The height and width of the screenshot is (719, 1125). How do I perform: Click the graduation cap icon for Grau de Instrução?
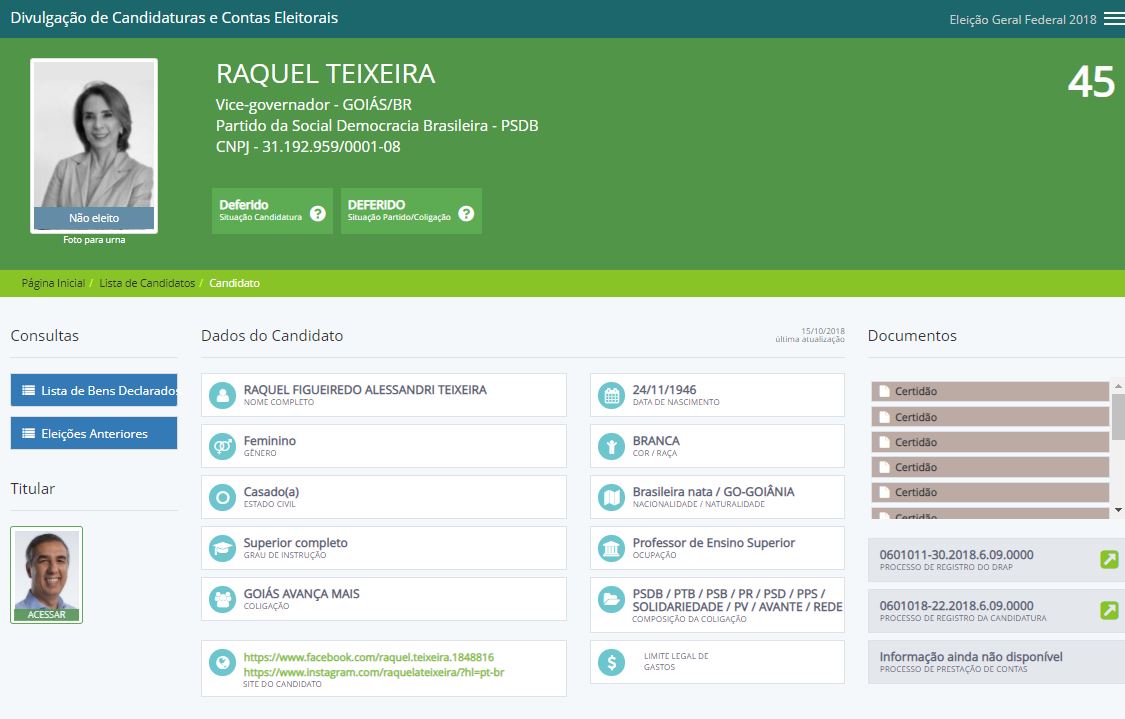(x=222, y=548)
